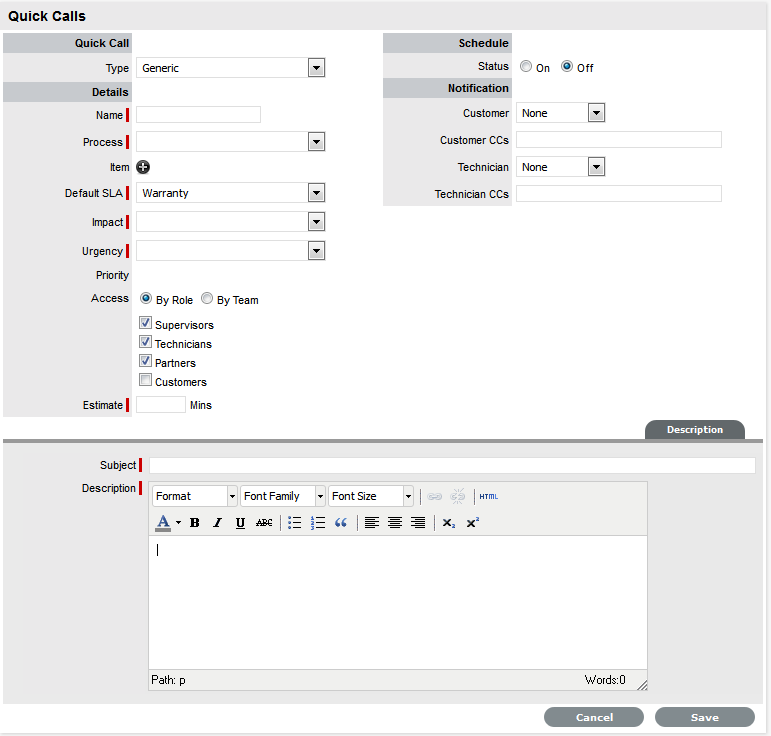Viewport: 771px width, 736px height.
Task: Select Access By Team
Action: coord(207,298)
